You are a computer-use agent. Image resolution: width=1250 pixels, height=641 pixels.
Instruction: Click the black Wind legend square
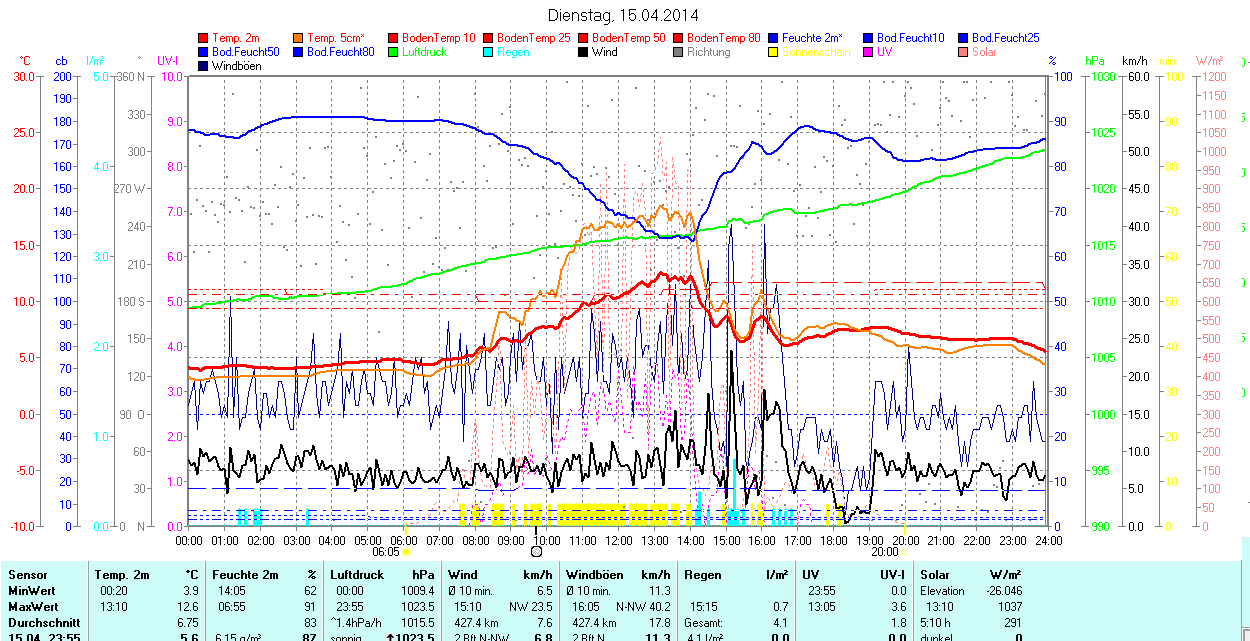point(584,52)
